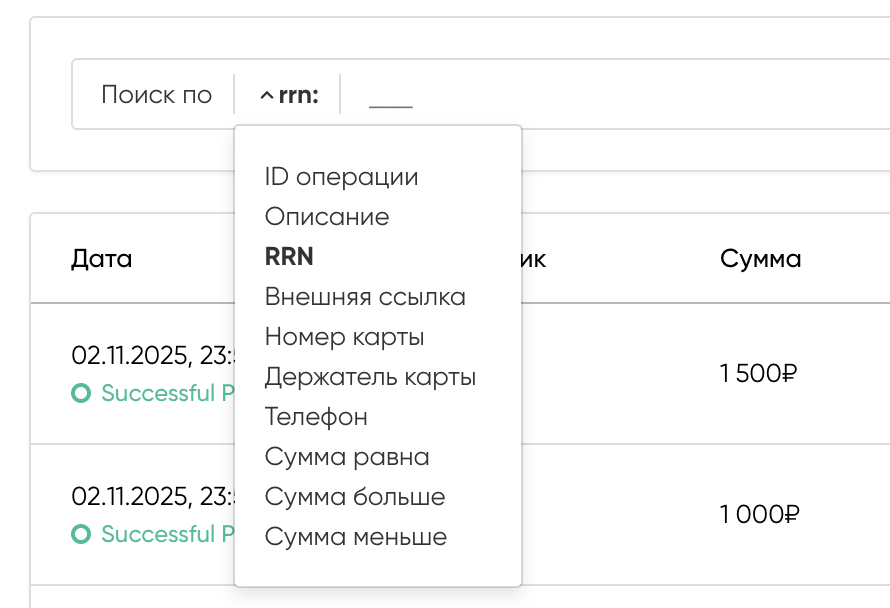Click green status circle in 1 000₽ row
Image resolution: width=890 pixels, height=608 pixels.
[81, 535]
